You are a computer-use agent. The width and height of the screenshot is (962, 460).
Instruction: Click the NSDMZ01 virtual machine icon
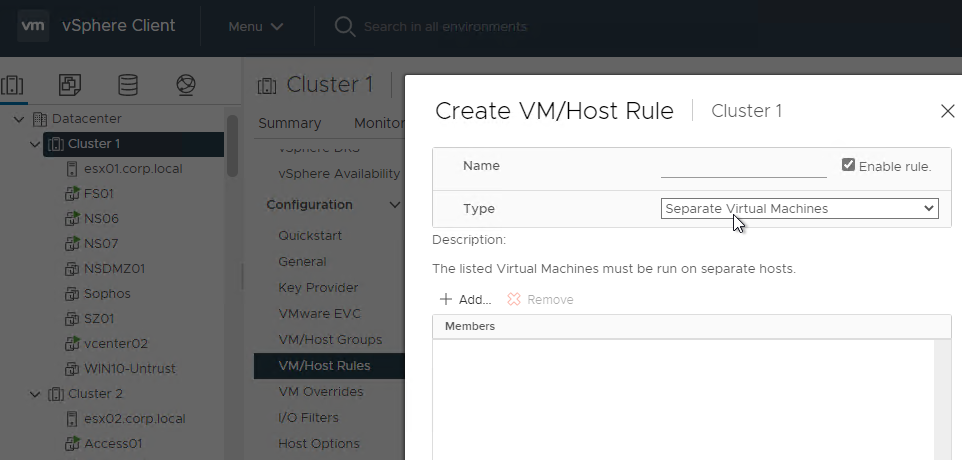(x=72, y=269)
